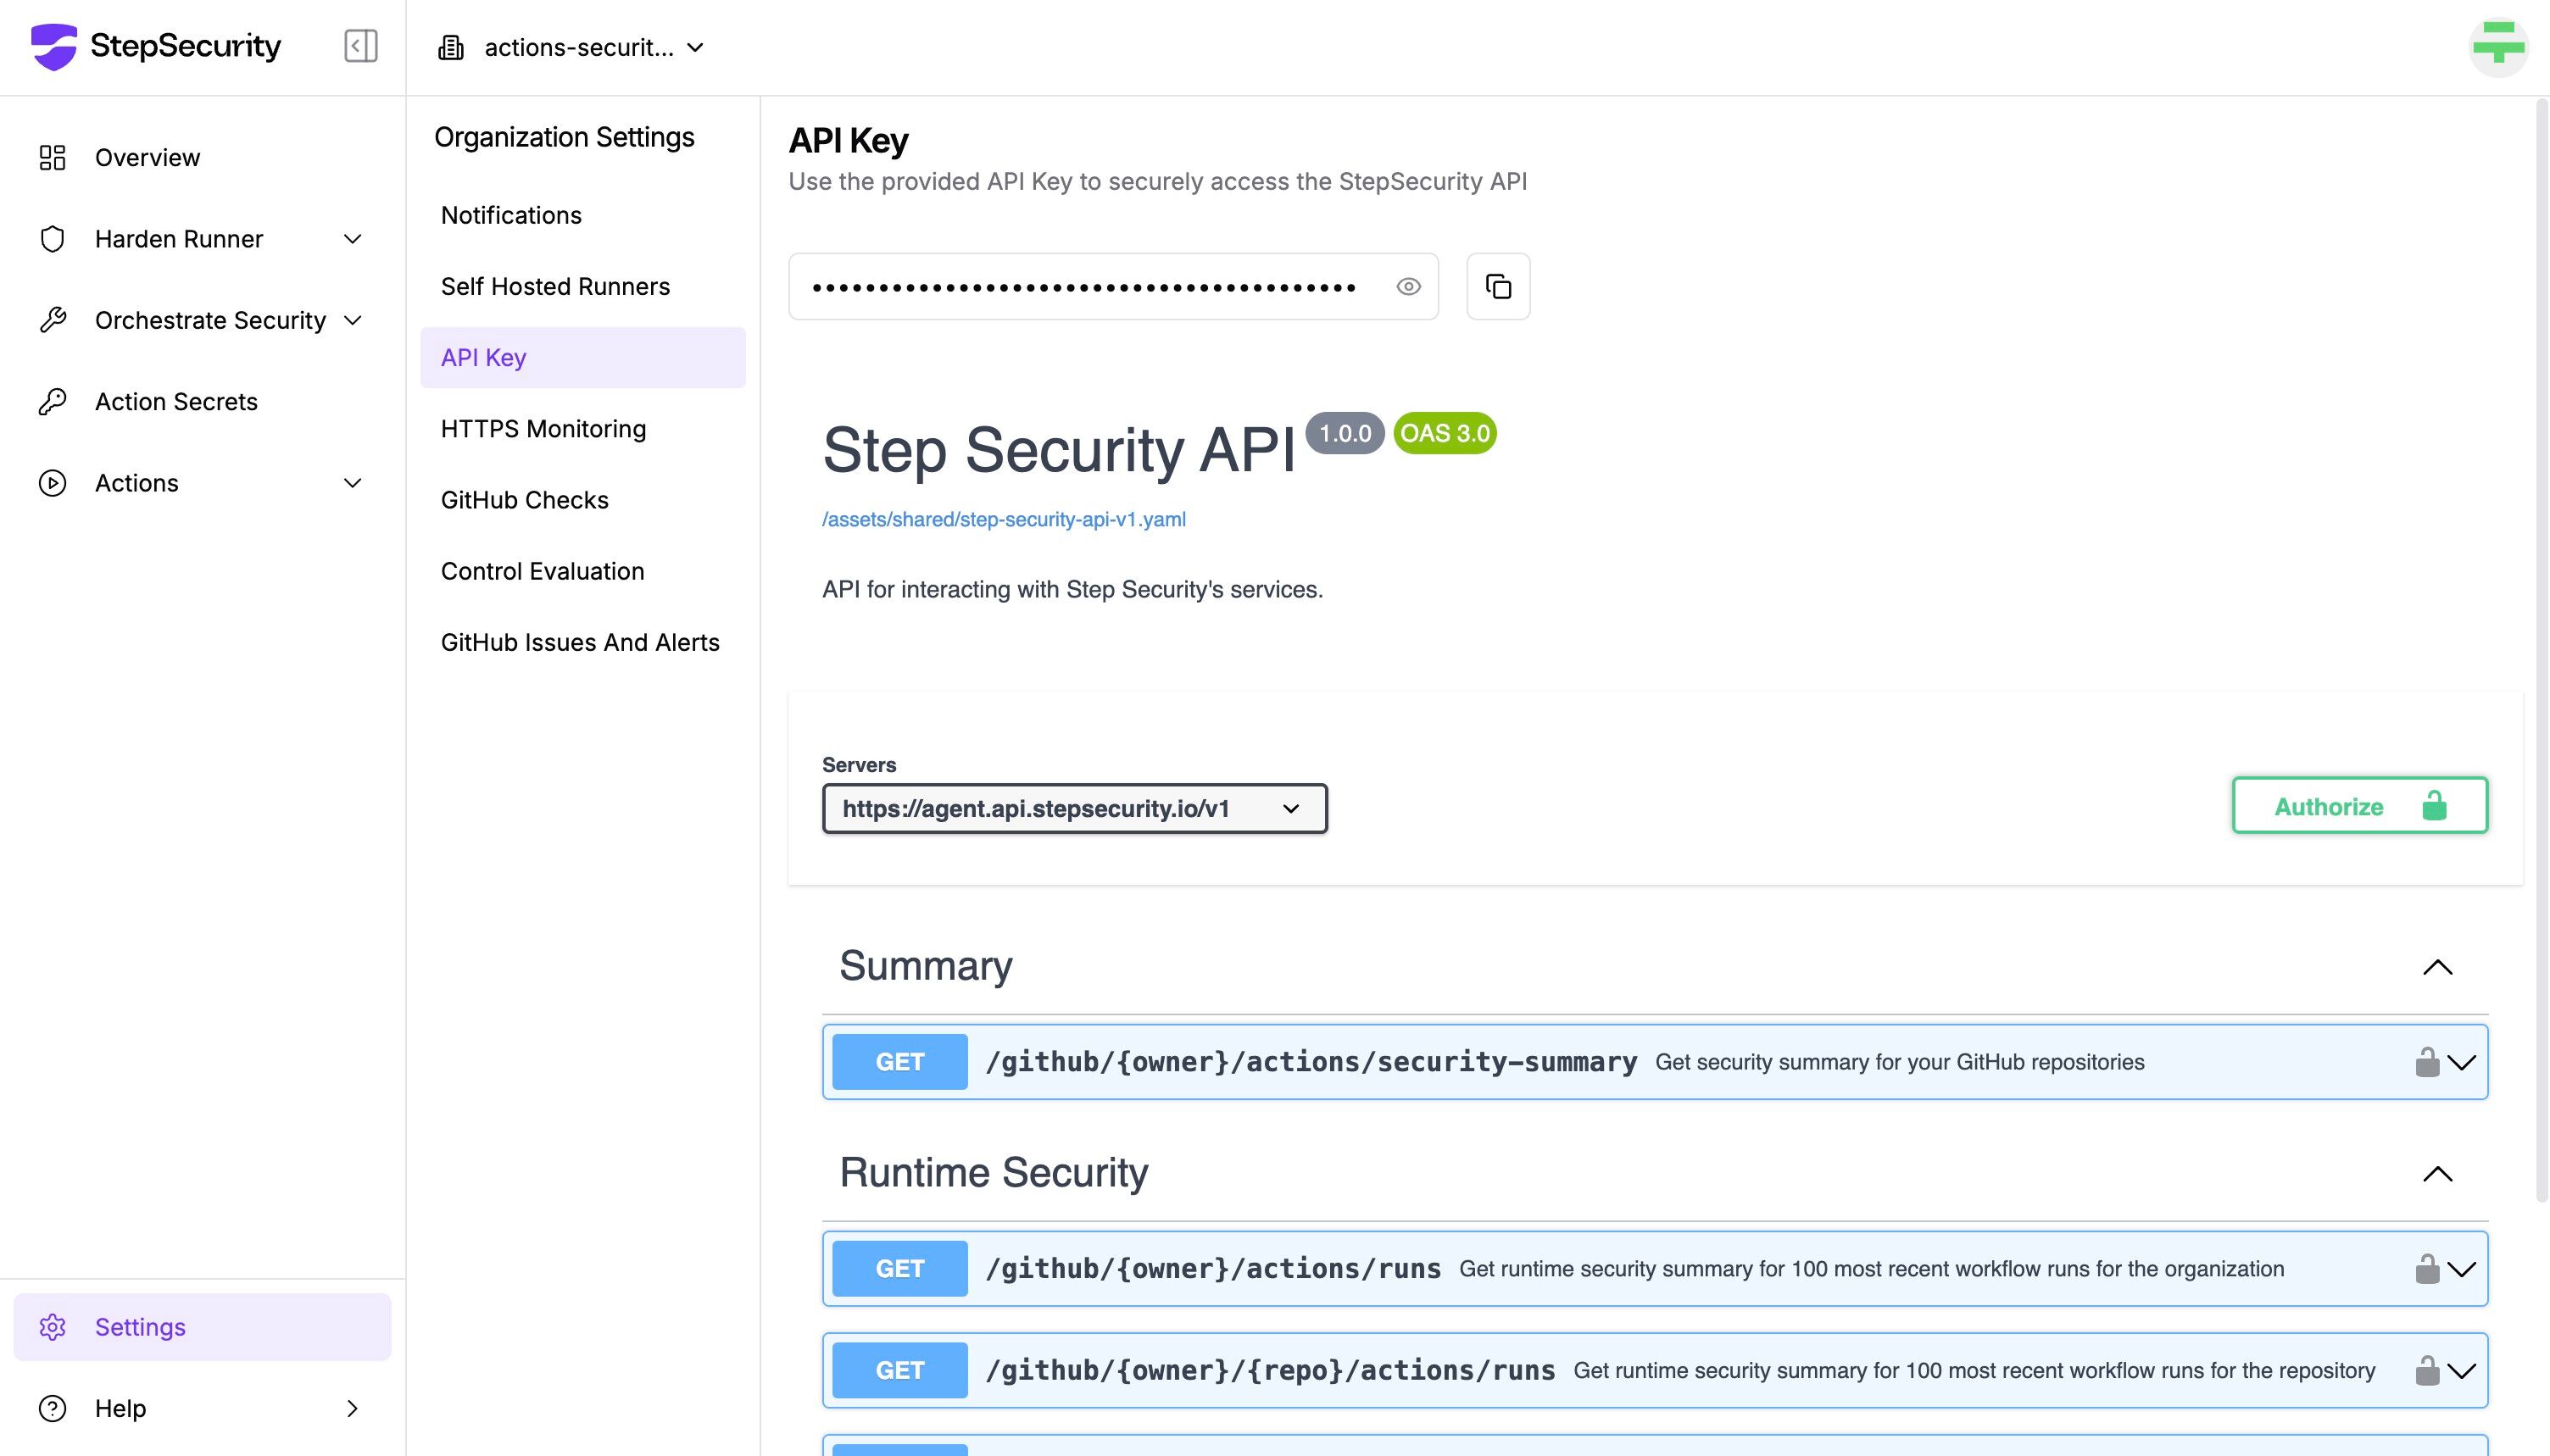The height and width of the screenshot is (1456, 2550).
Task: Open Settings in the sidebar
Action: click(x=202, y=1327)
